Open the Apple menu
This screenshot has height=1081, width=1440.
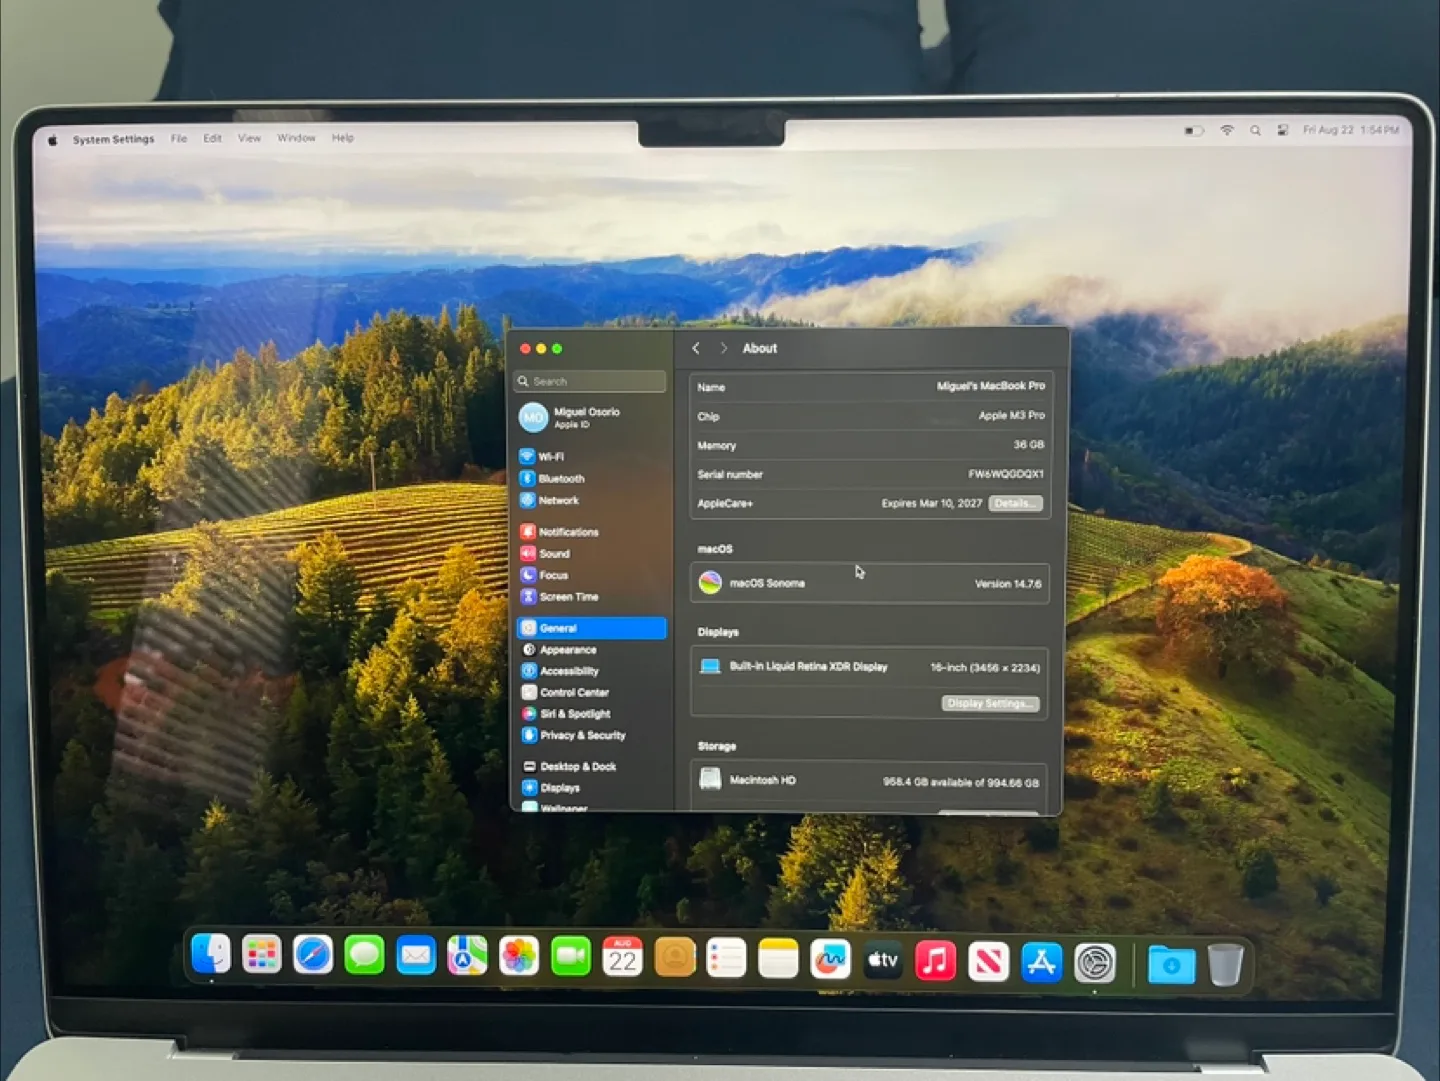tap(52, 140)
